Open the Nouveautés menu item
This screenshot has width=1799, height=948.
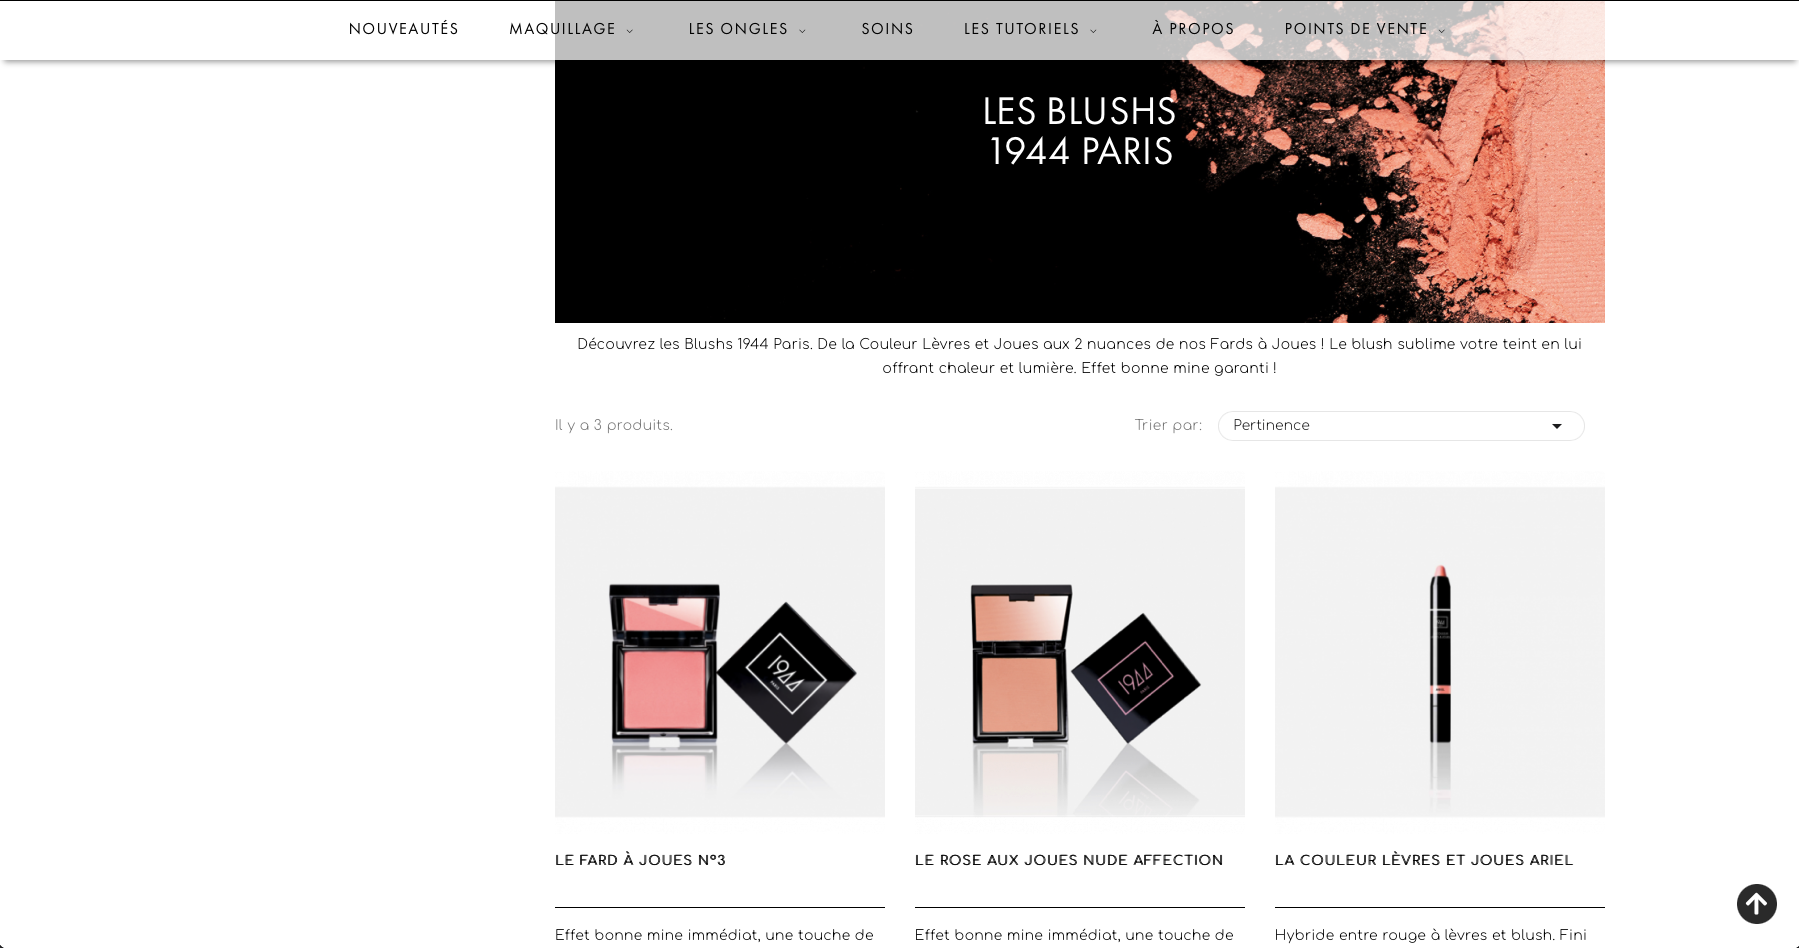pos(403,29)
